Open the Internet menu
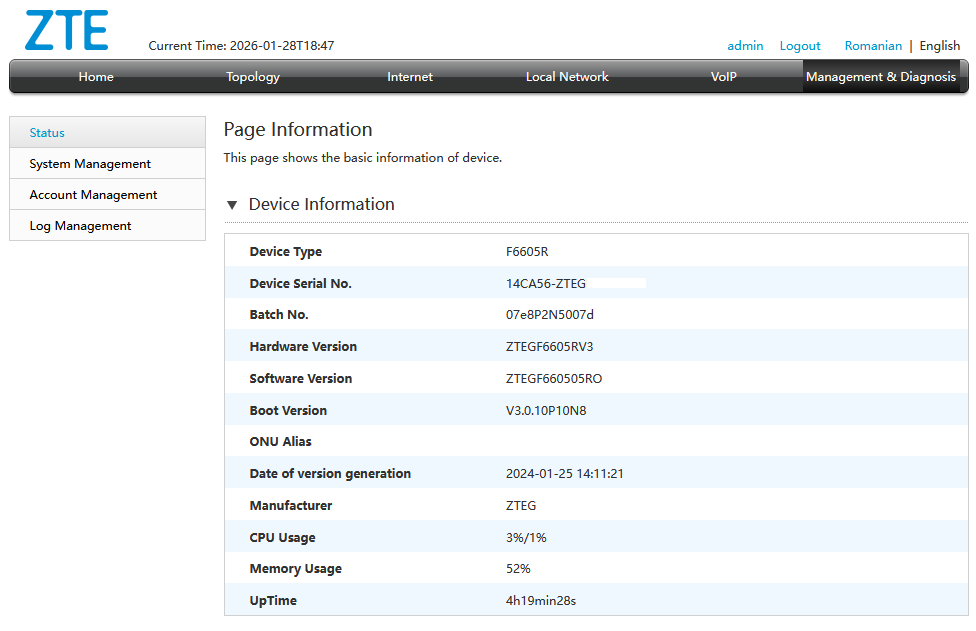 click(x=409, y=76)
